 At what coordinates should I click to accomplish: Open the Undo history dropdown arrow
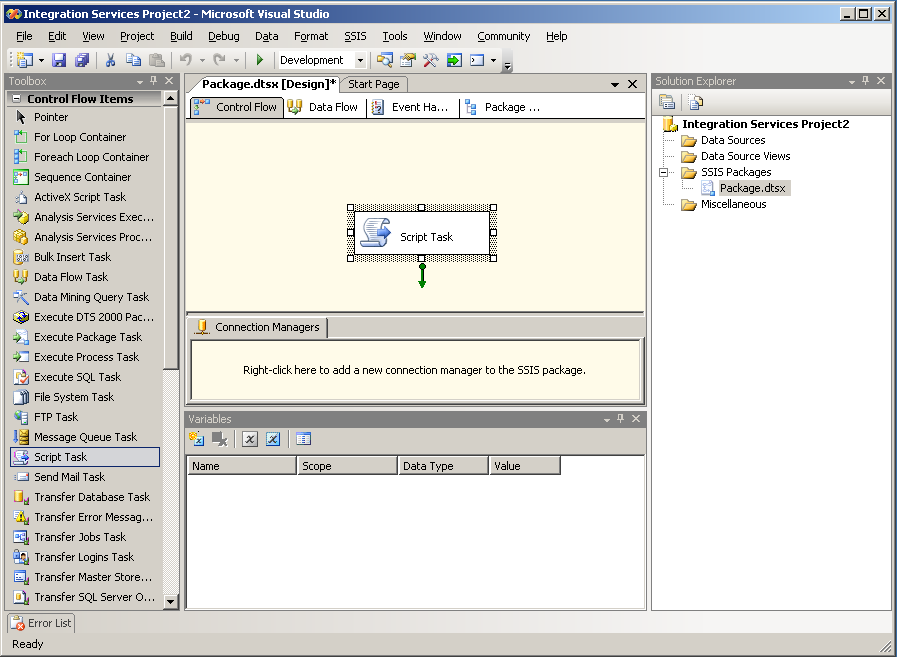202,60
